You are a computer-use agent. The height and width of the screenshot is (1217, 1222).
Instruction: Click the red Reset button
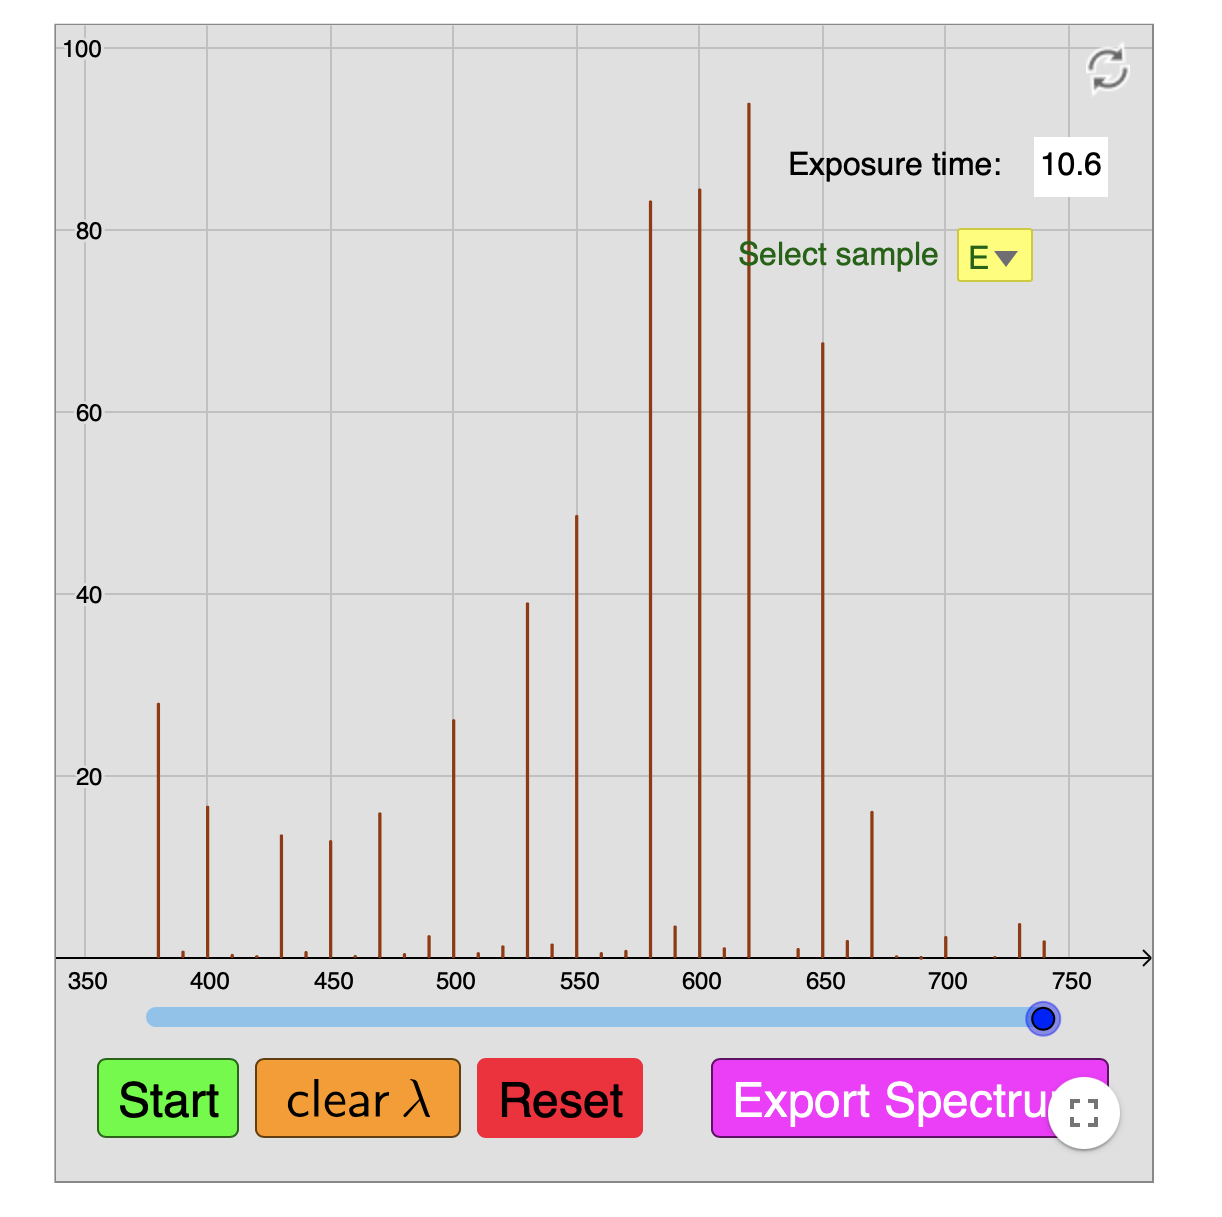pyautogui.click(x=559, y=1098)
